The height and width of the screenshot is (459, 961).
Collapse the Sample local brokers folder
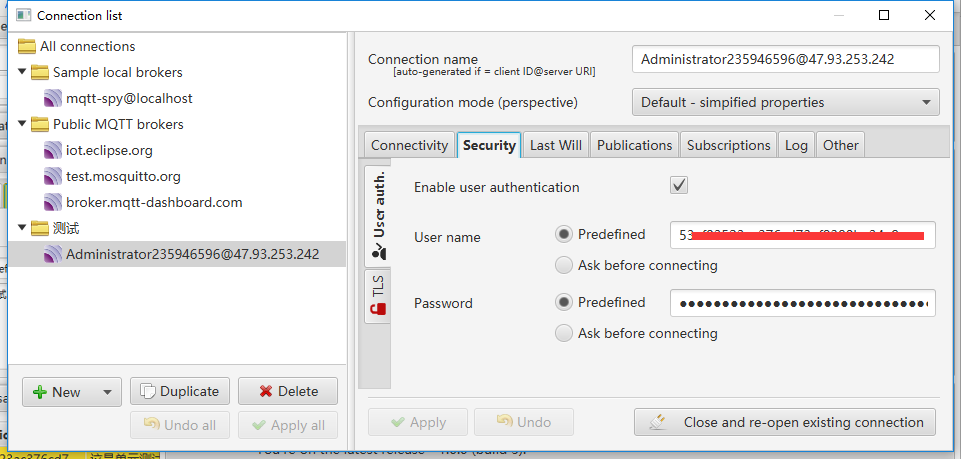tap(23, 72)
